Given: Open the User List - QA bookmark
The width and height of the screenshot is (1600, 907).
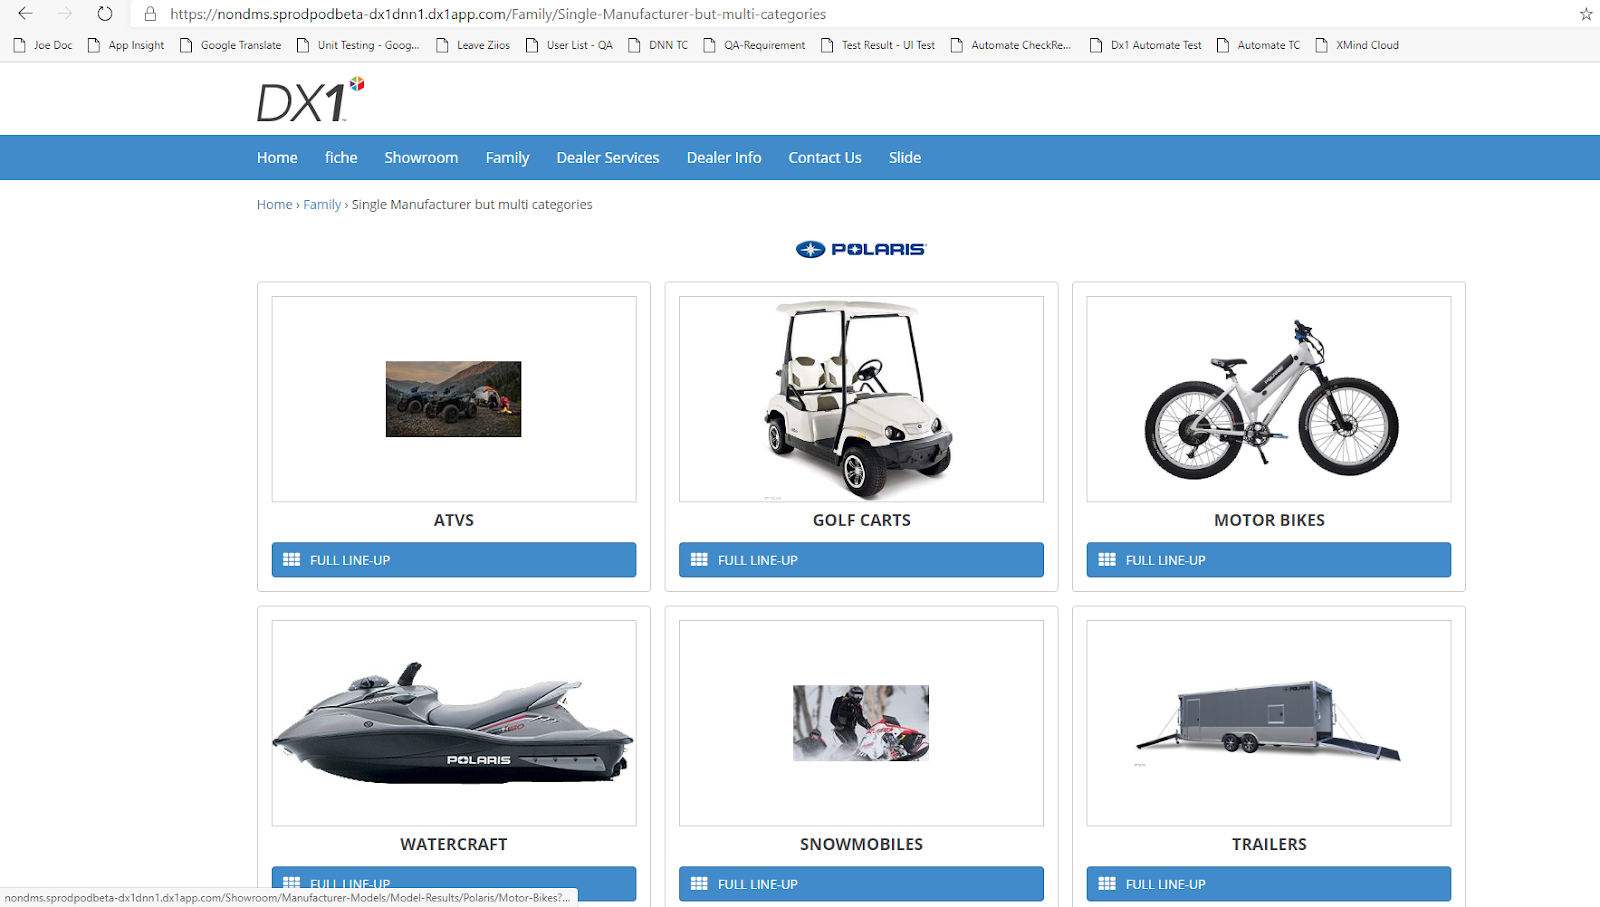Looking at the screenshot, I should pyautogui.click(x=569, y=45).
